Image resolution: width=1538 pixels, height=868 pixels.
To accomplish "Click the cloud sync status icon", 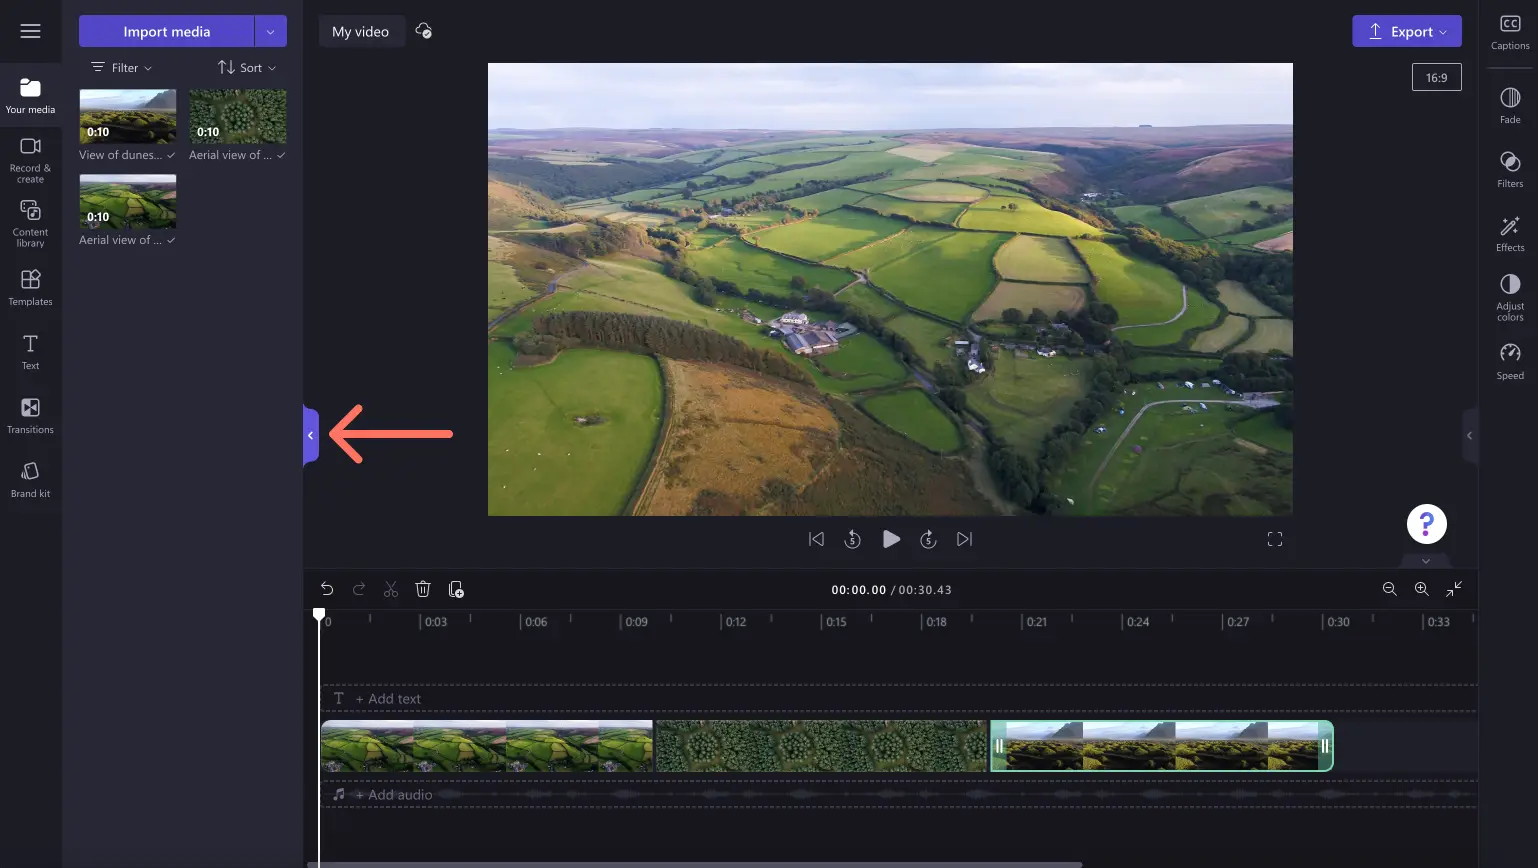I will [424, 31].
